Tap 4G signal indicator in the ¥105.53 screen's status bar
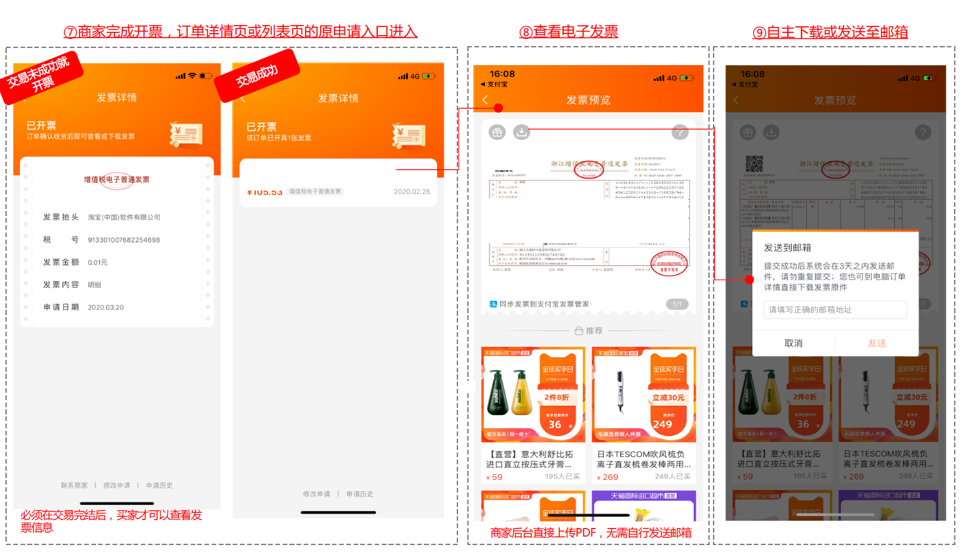The width and height of the screenshot is (962, 553). coord(415,77)
